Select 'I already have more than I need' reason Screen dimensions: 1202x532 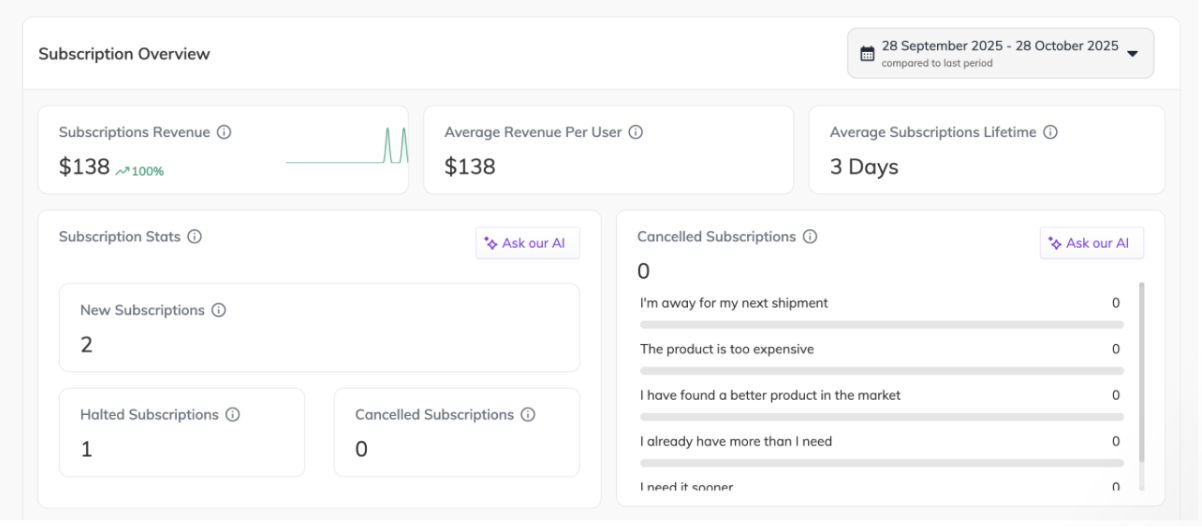736,441
